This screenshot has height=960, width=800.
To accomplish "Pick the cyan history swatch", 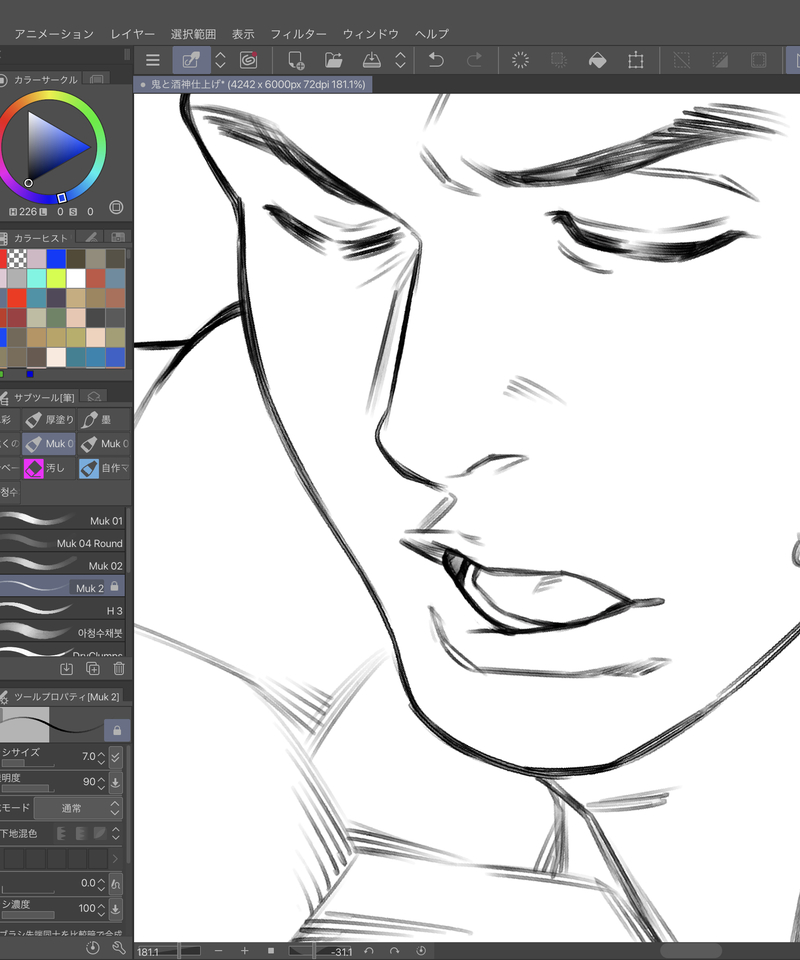I will click(37, 279).
